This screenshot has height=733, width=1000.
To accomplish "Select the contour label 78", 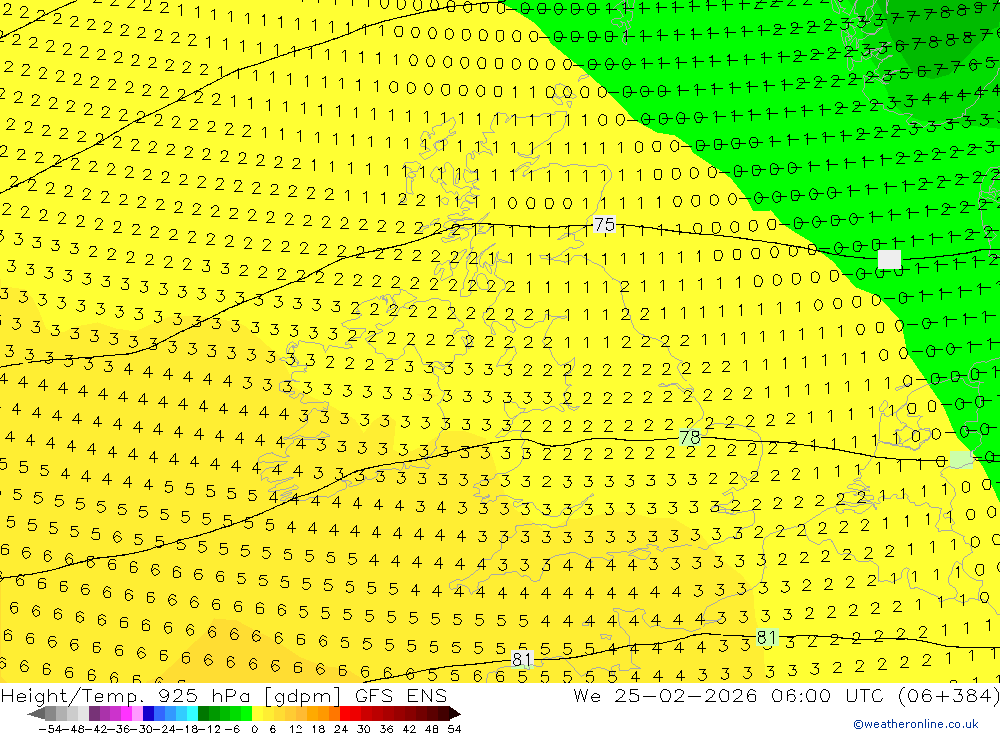I will [689, 438].
